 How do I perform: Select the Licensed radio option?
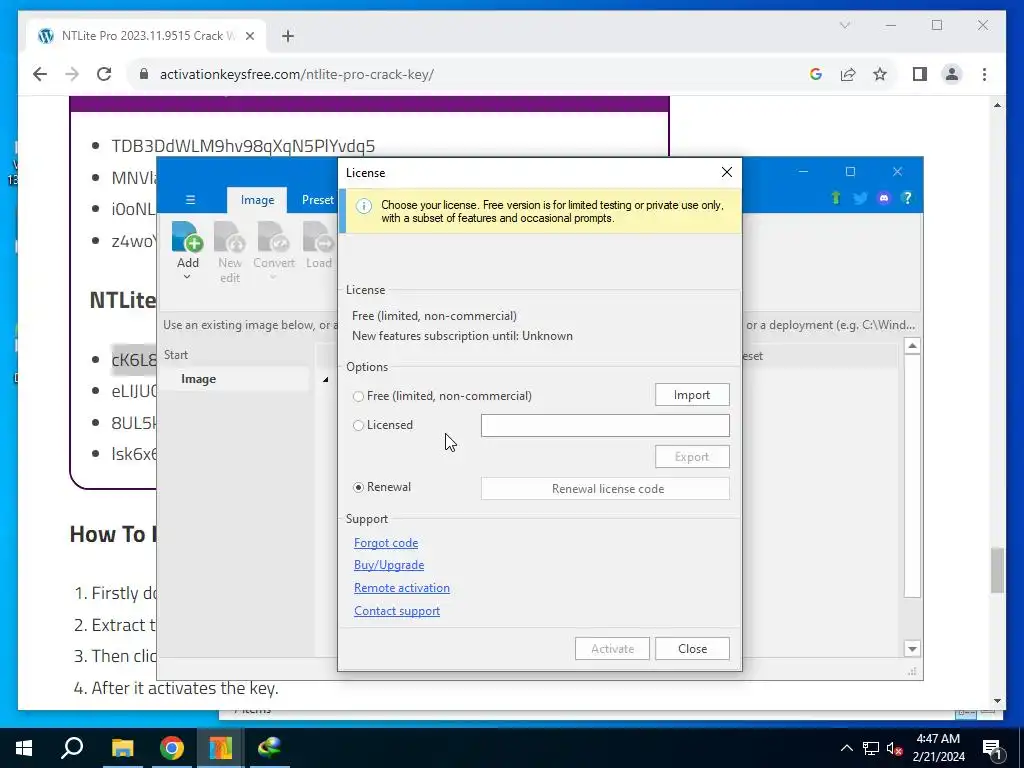pyautogui.click(x=358, y=426)
